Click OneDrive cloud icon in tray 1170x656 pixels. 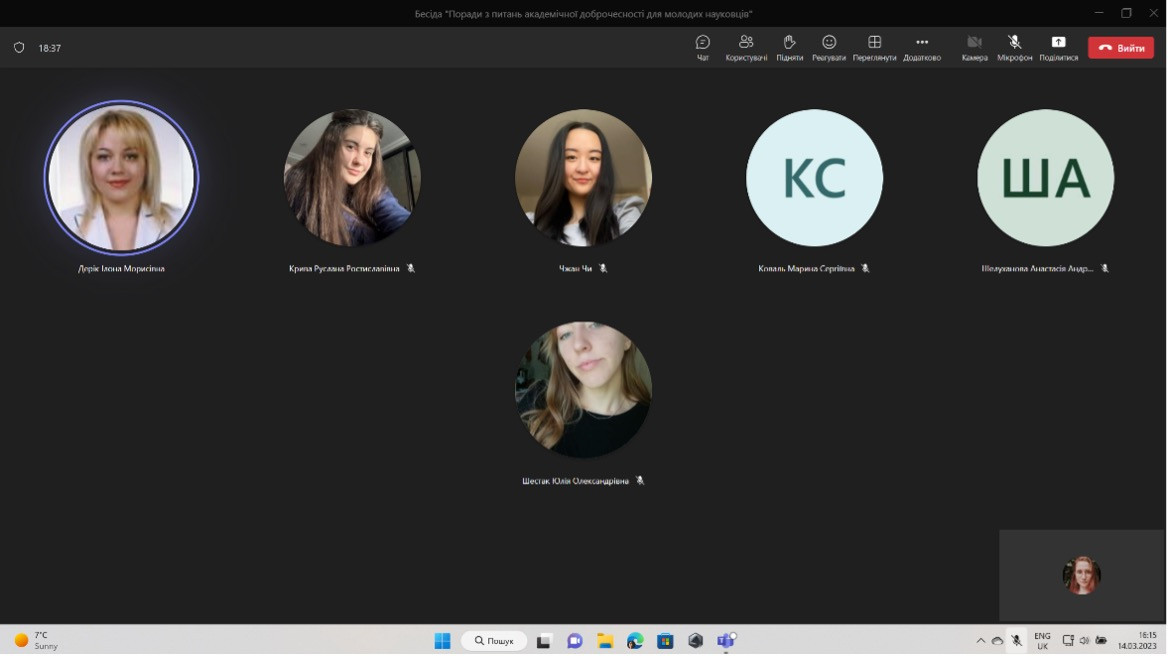998,641
